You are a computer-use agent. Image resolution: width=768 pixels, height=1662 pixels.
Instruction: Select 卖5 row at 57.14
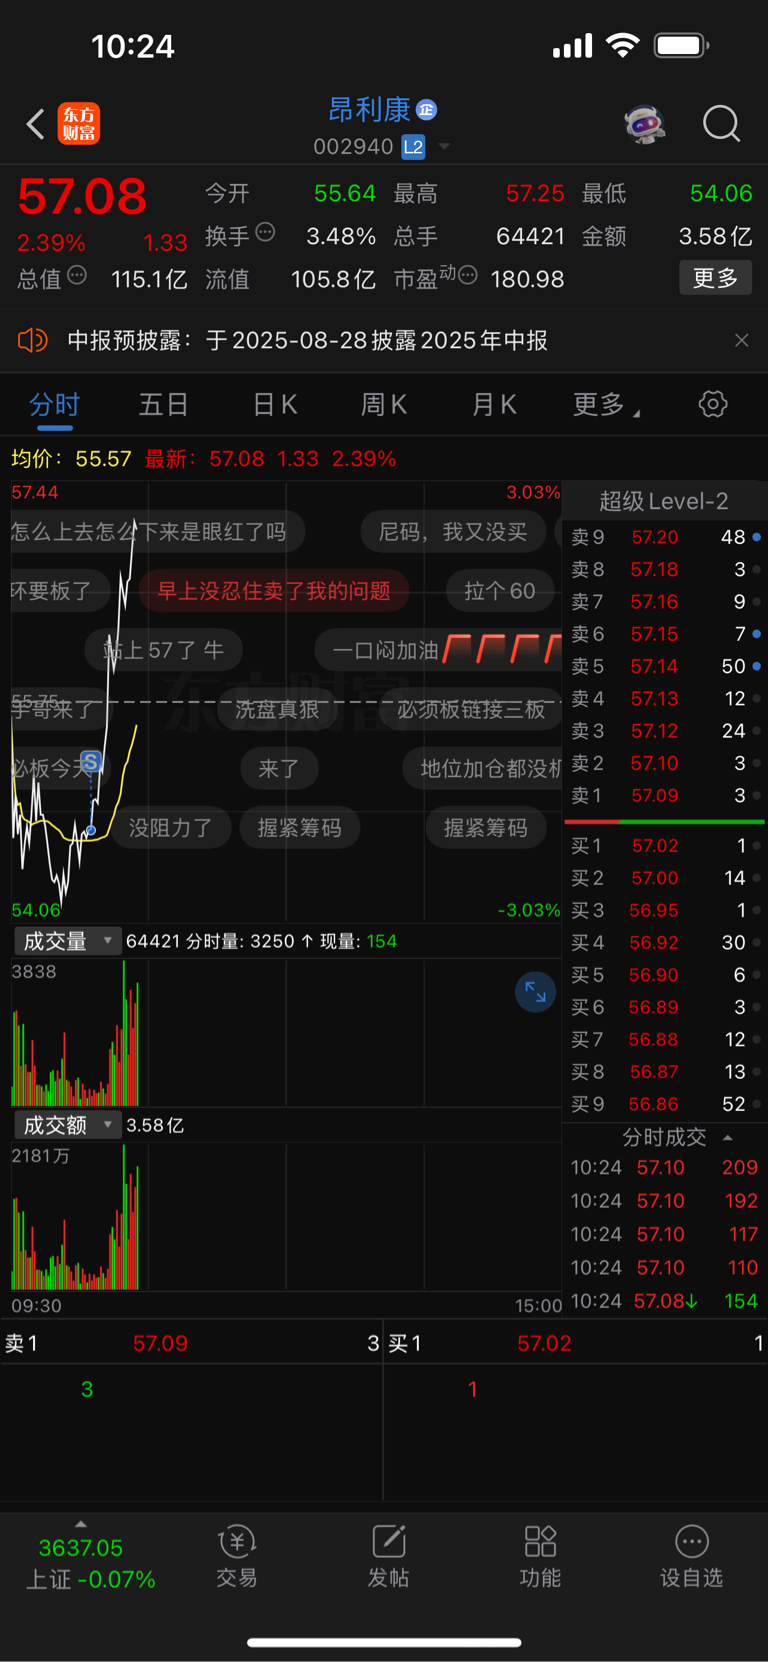664,666
